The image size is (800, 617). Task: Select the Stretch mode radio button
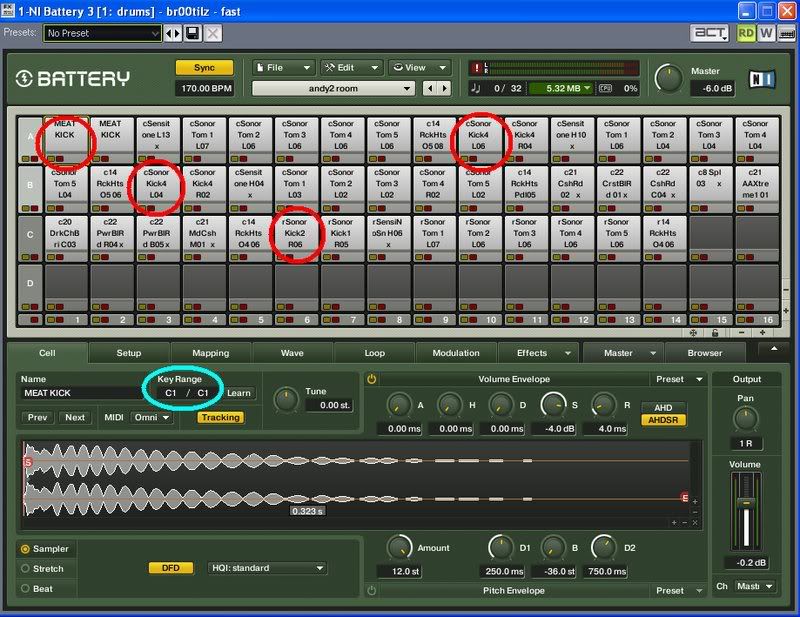pos(25,569)
